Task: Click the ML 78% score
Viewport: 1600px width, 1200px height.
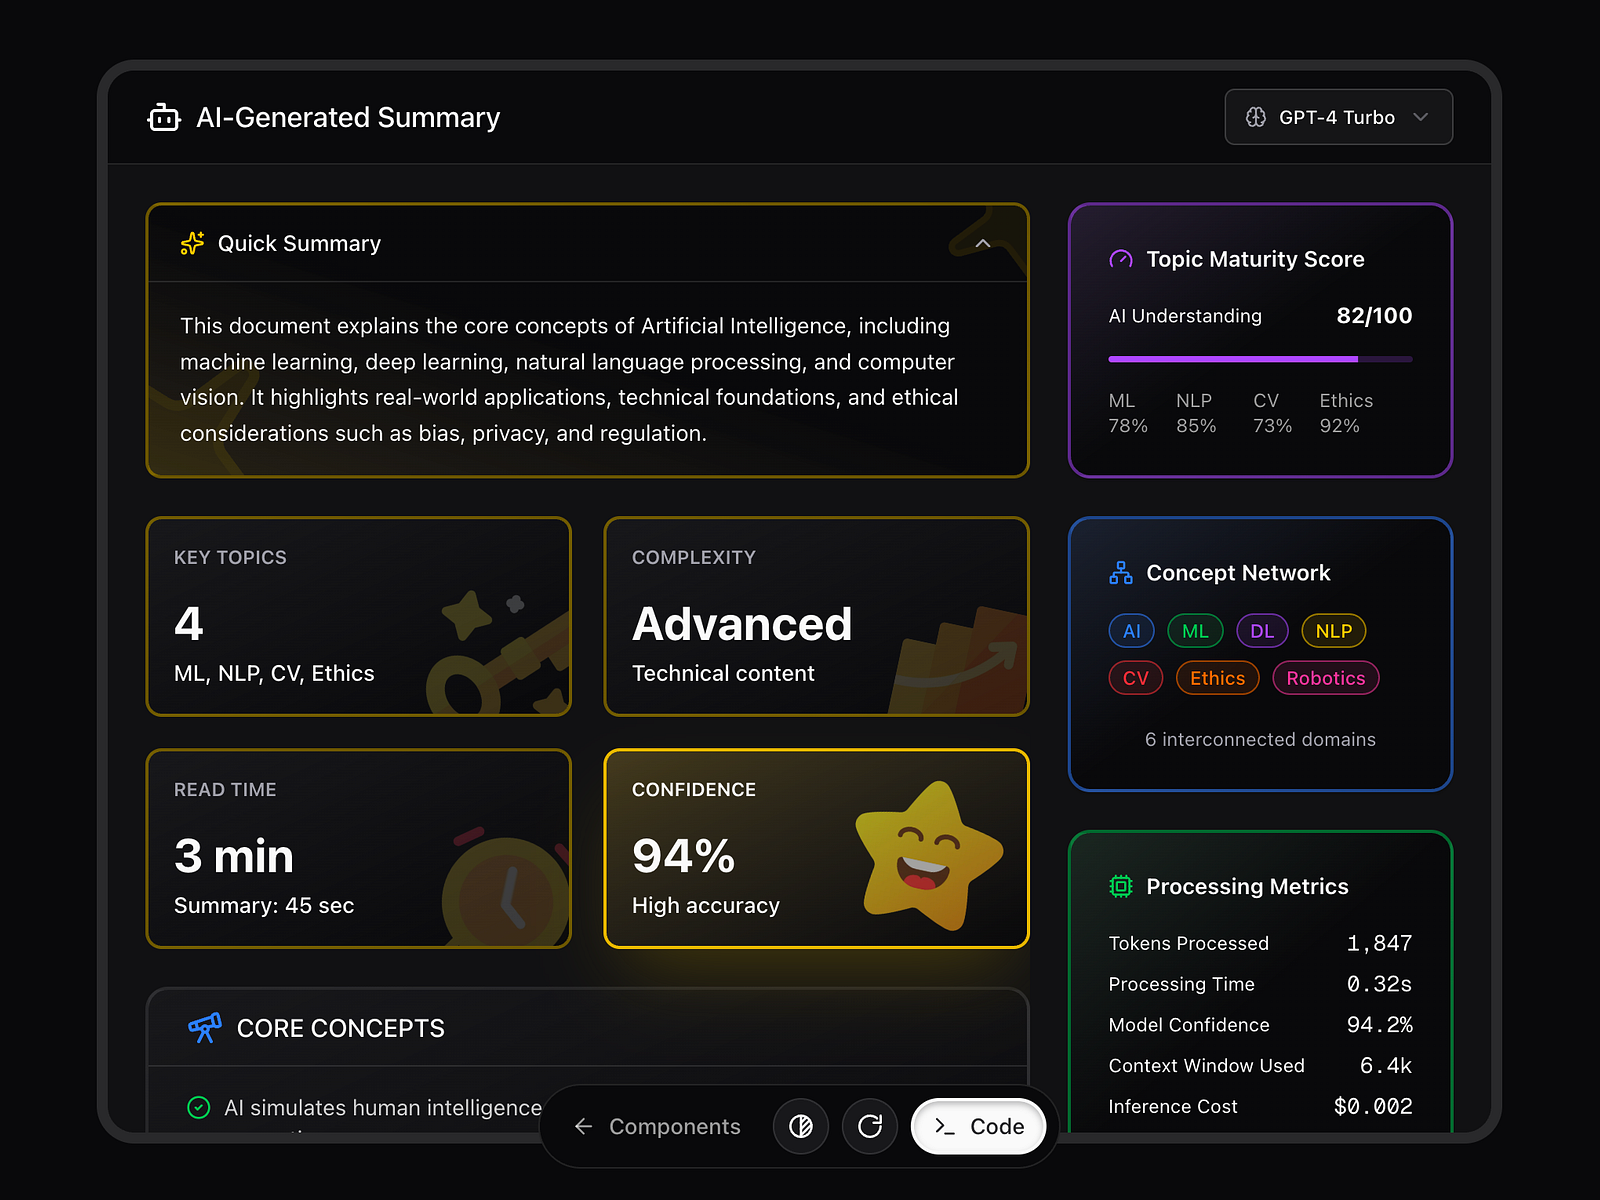Action: [1128, 413]
